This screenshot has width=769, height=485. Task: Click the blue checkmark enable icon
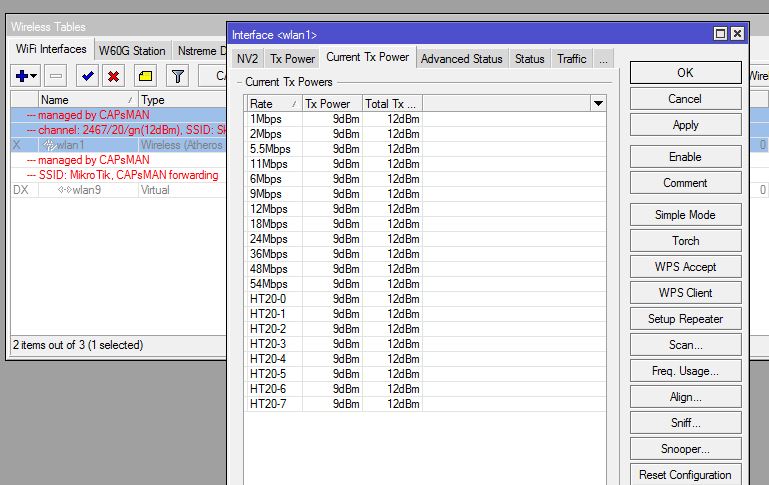(88, 76)
